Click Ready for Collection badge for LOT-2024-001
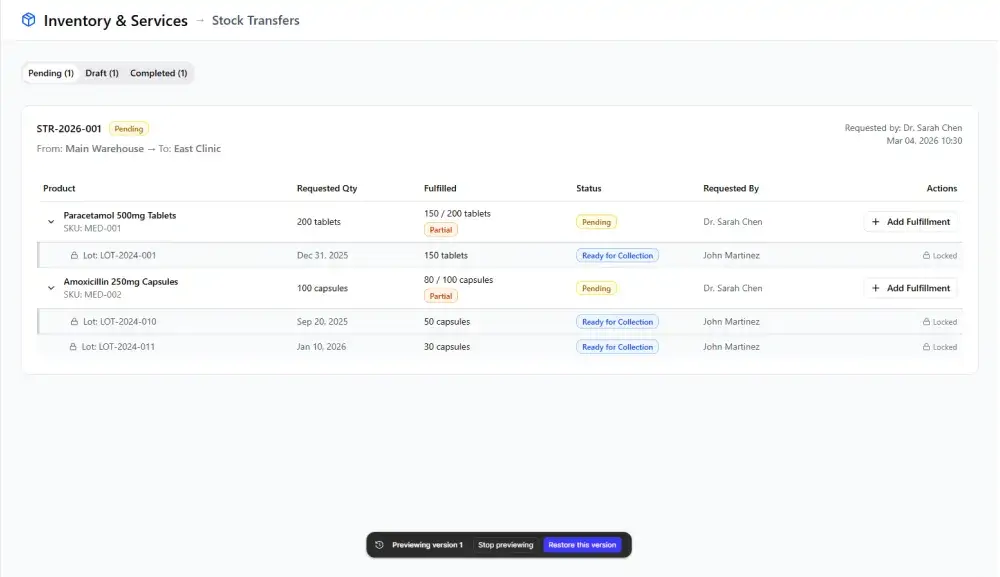Screen dimensions: 1000x577 (617, 256)
